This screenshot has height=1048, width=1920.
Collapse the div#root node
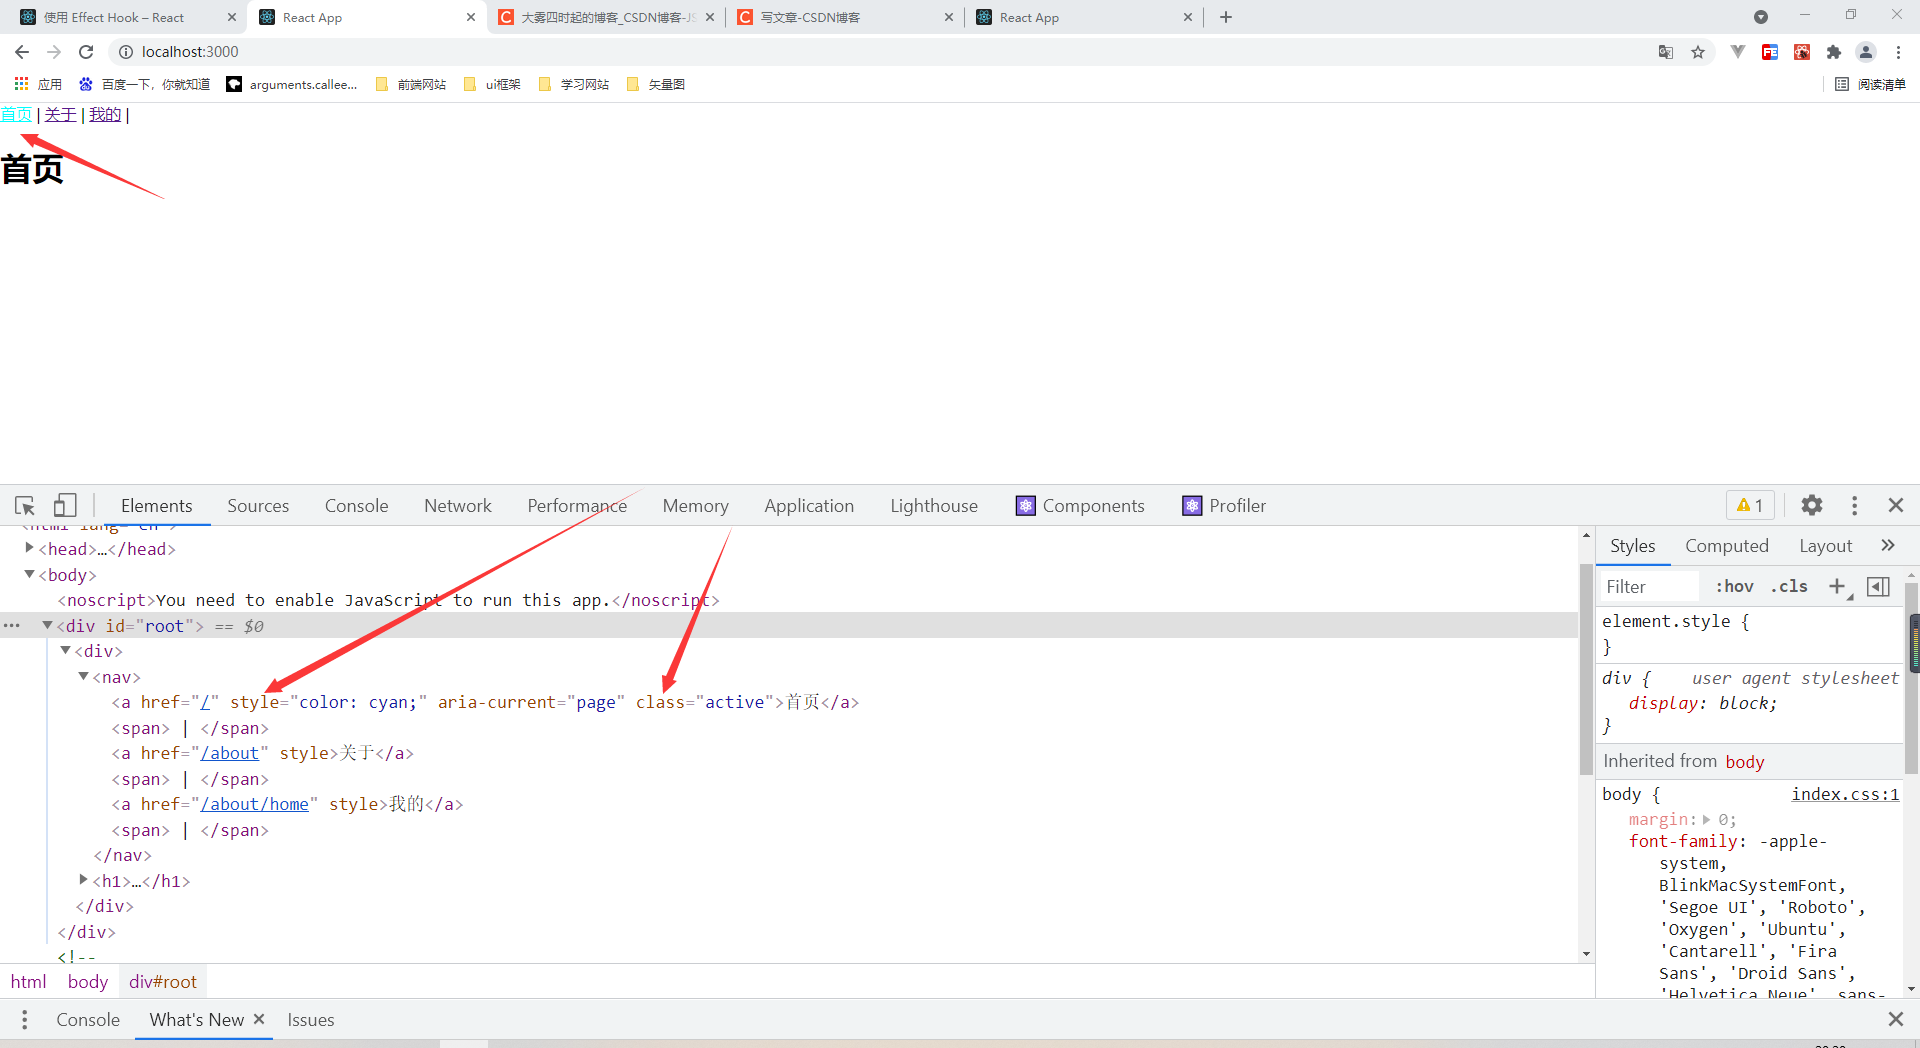tap(47, 625)
